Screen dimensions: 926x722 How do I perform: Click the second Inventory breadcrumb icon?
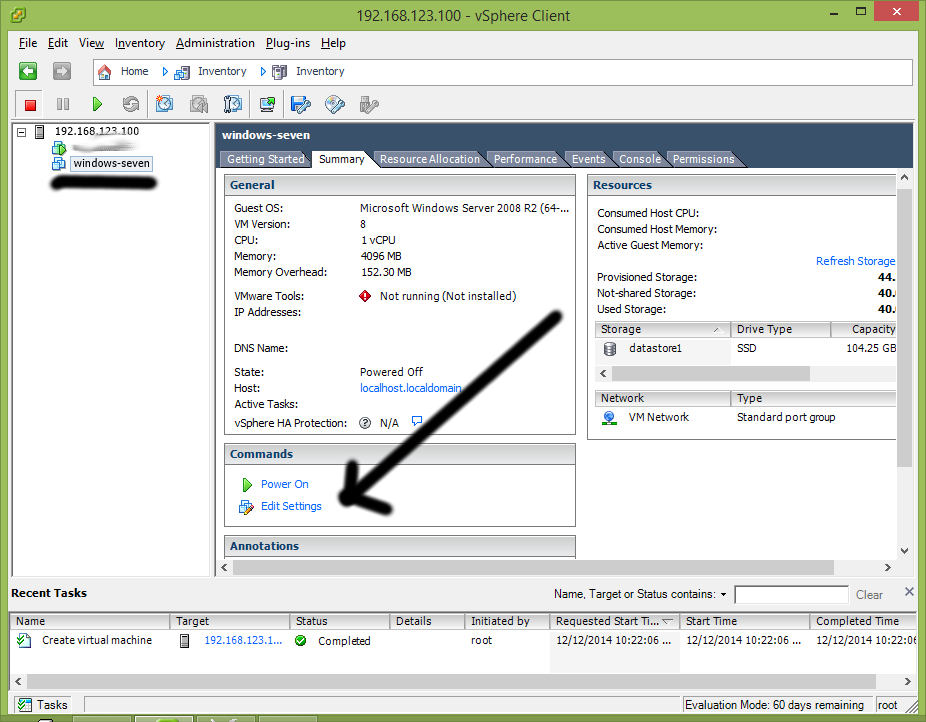click(x=279, y=72)
